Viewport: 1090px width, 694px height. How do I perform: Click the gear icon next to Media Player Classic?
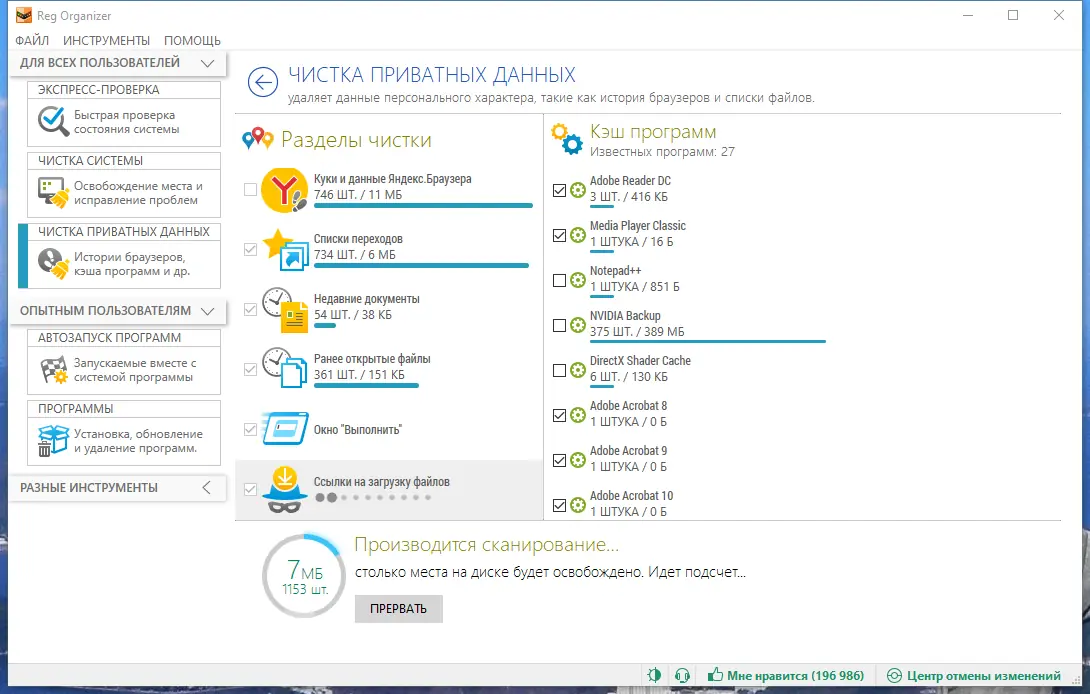[x=578, y=235]
